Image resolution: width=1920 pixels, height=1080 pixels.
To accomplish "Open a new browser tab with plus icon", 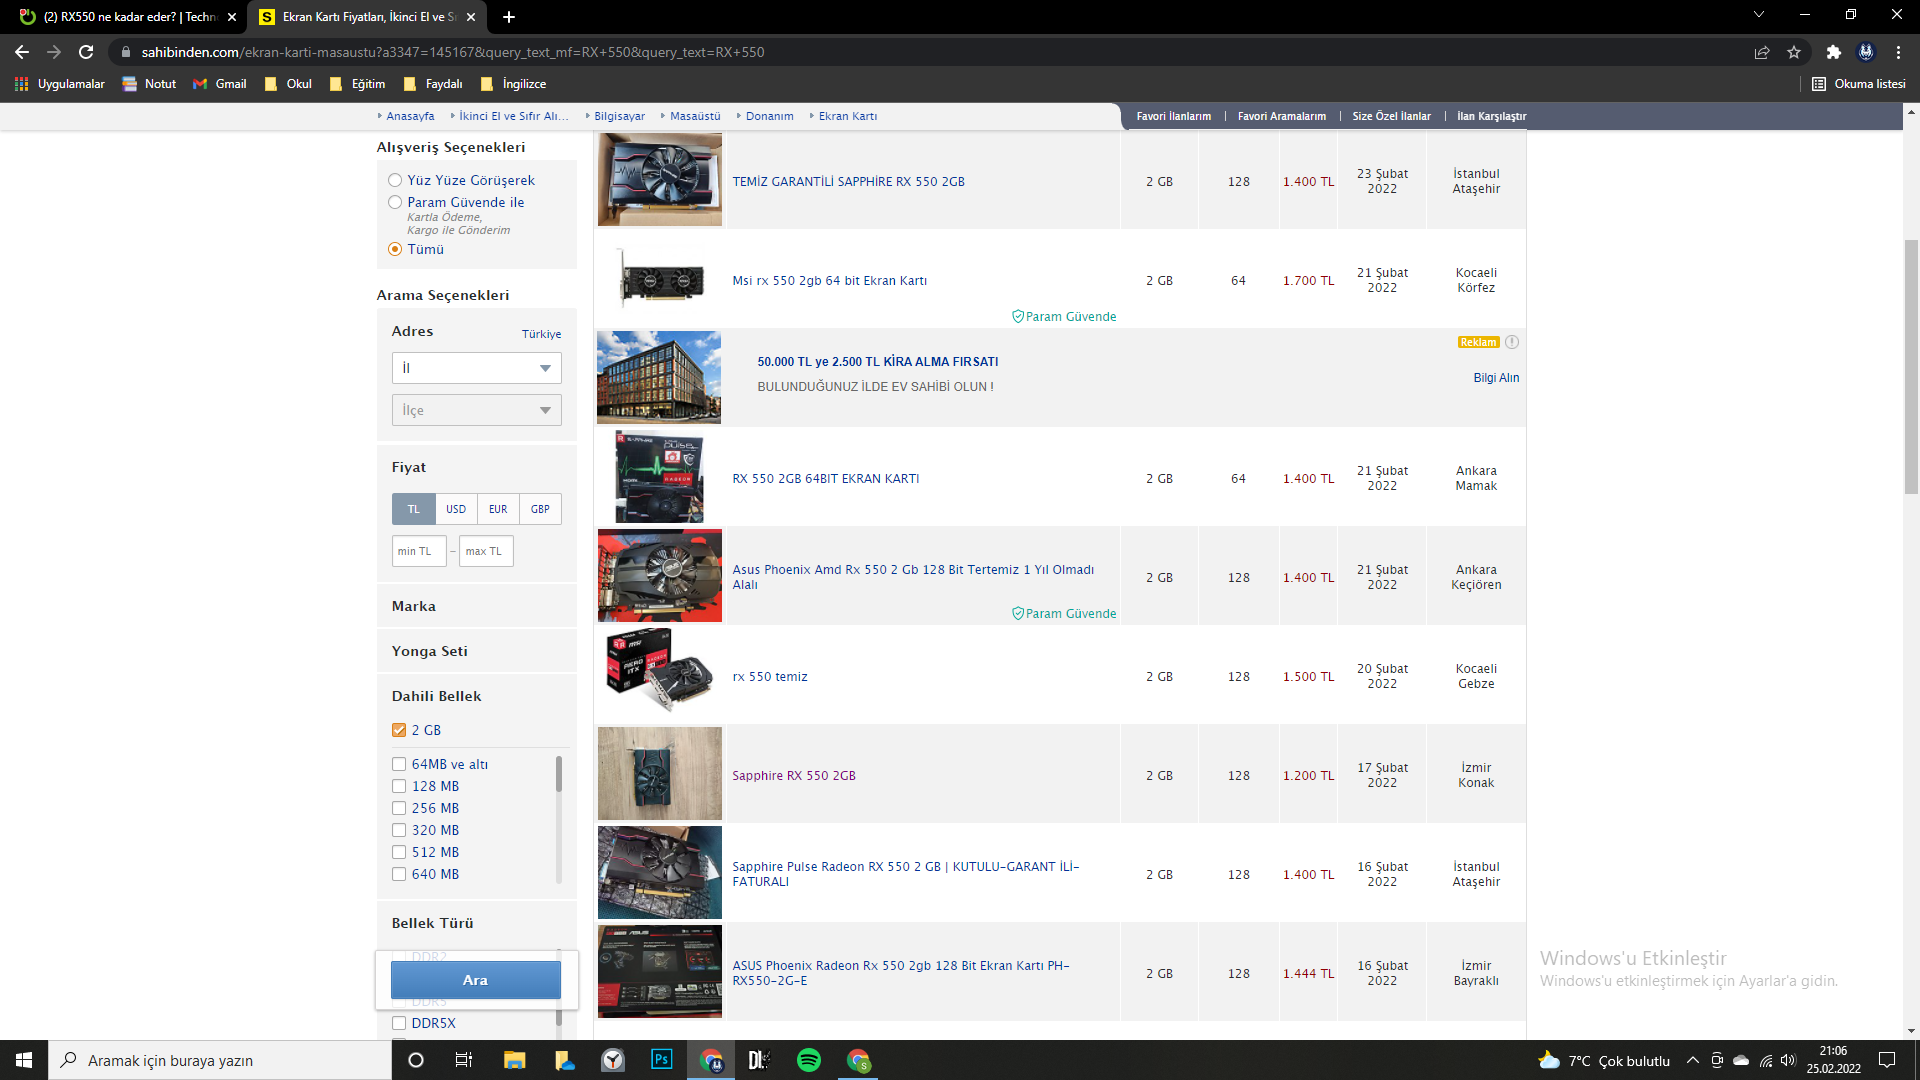I will click(x=509, y=17).
